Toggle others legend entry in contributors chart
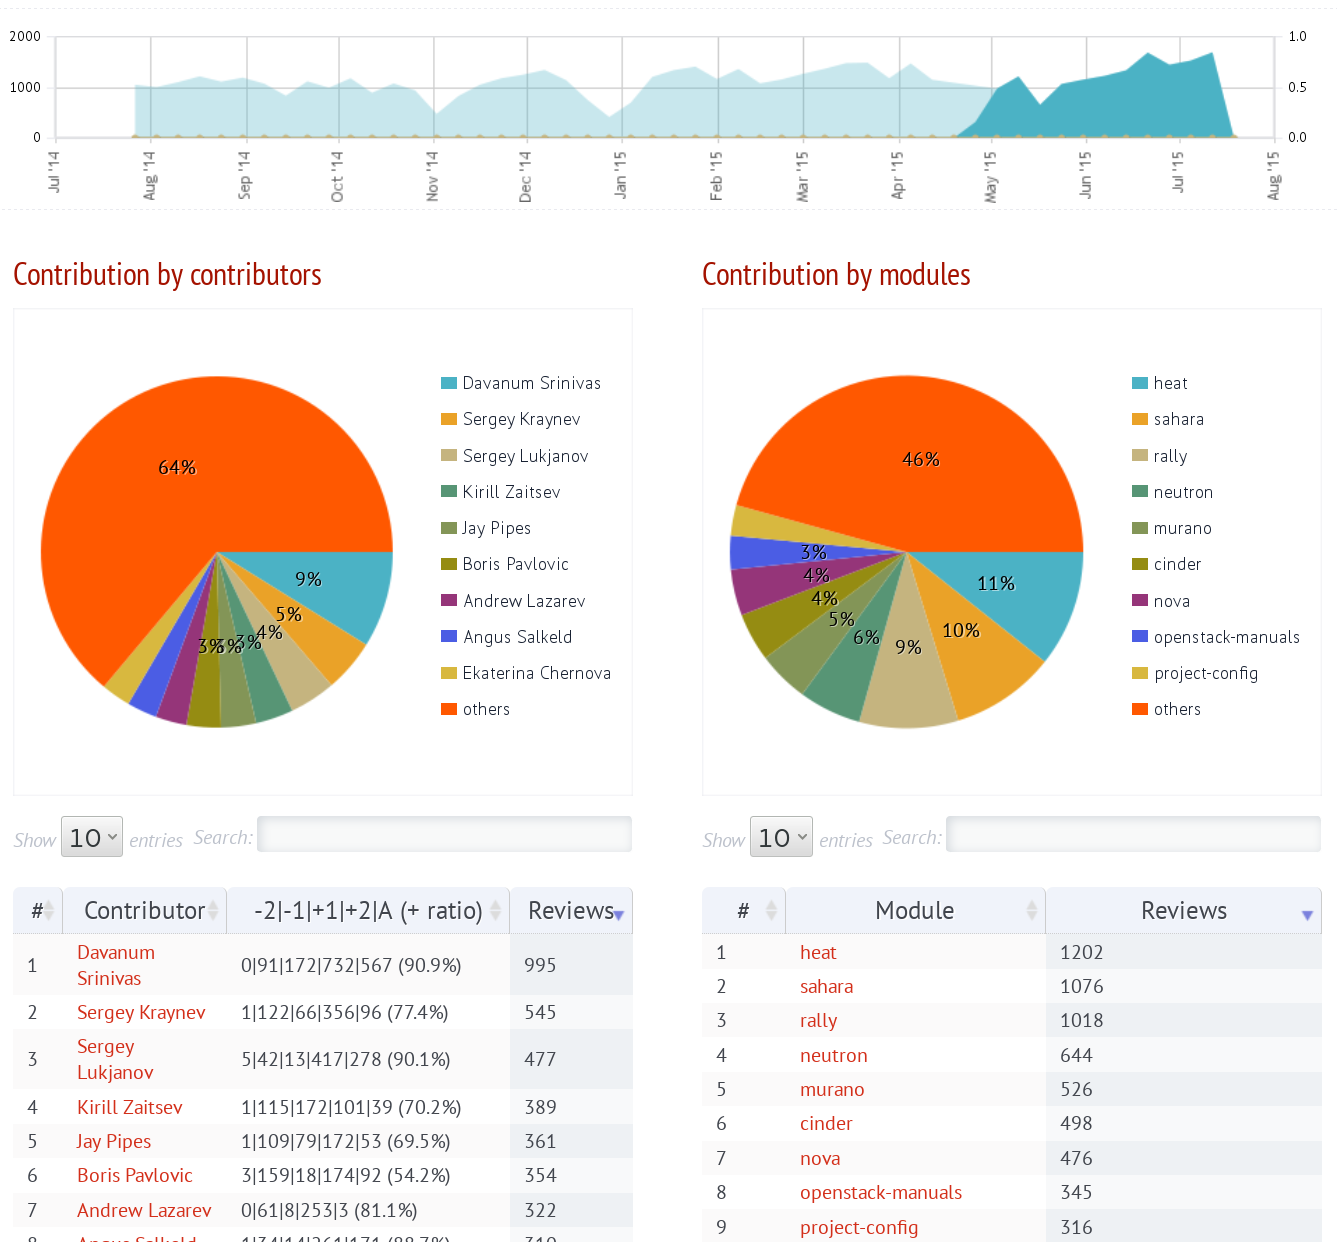1342x1242 pixels. (x=485, y=709)
